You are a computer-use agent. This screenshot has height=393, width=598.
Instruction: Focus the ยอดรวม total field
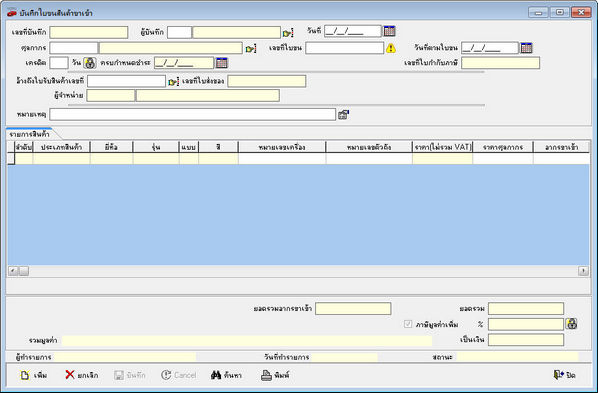click(526, 309)
